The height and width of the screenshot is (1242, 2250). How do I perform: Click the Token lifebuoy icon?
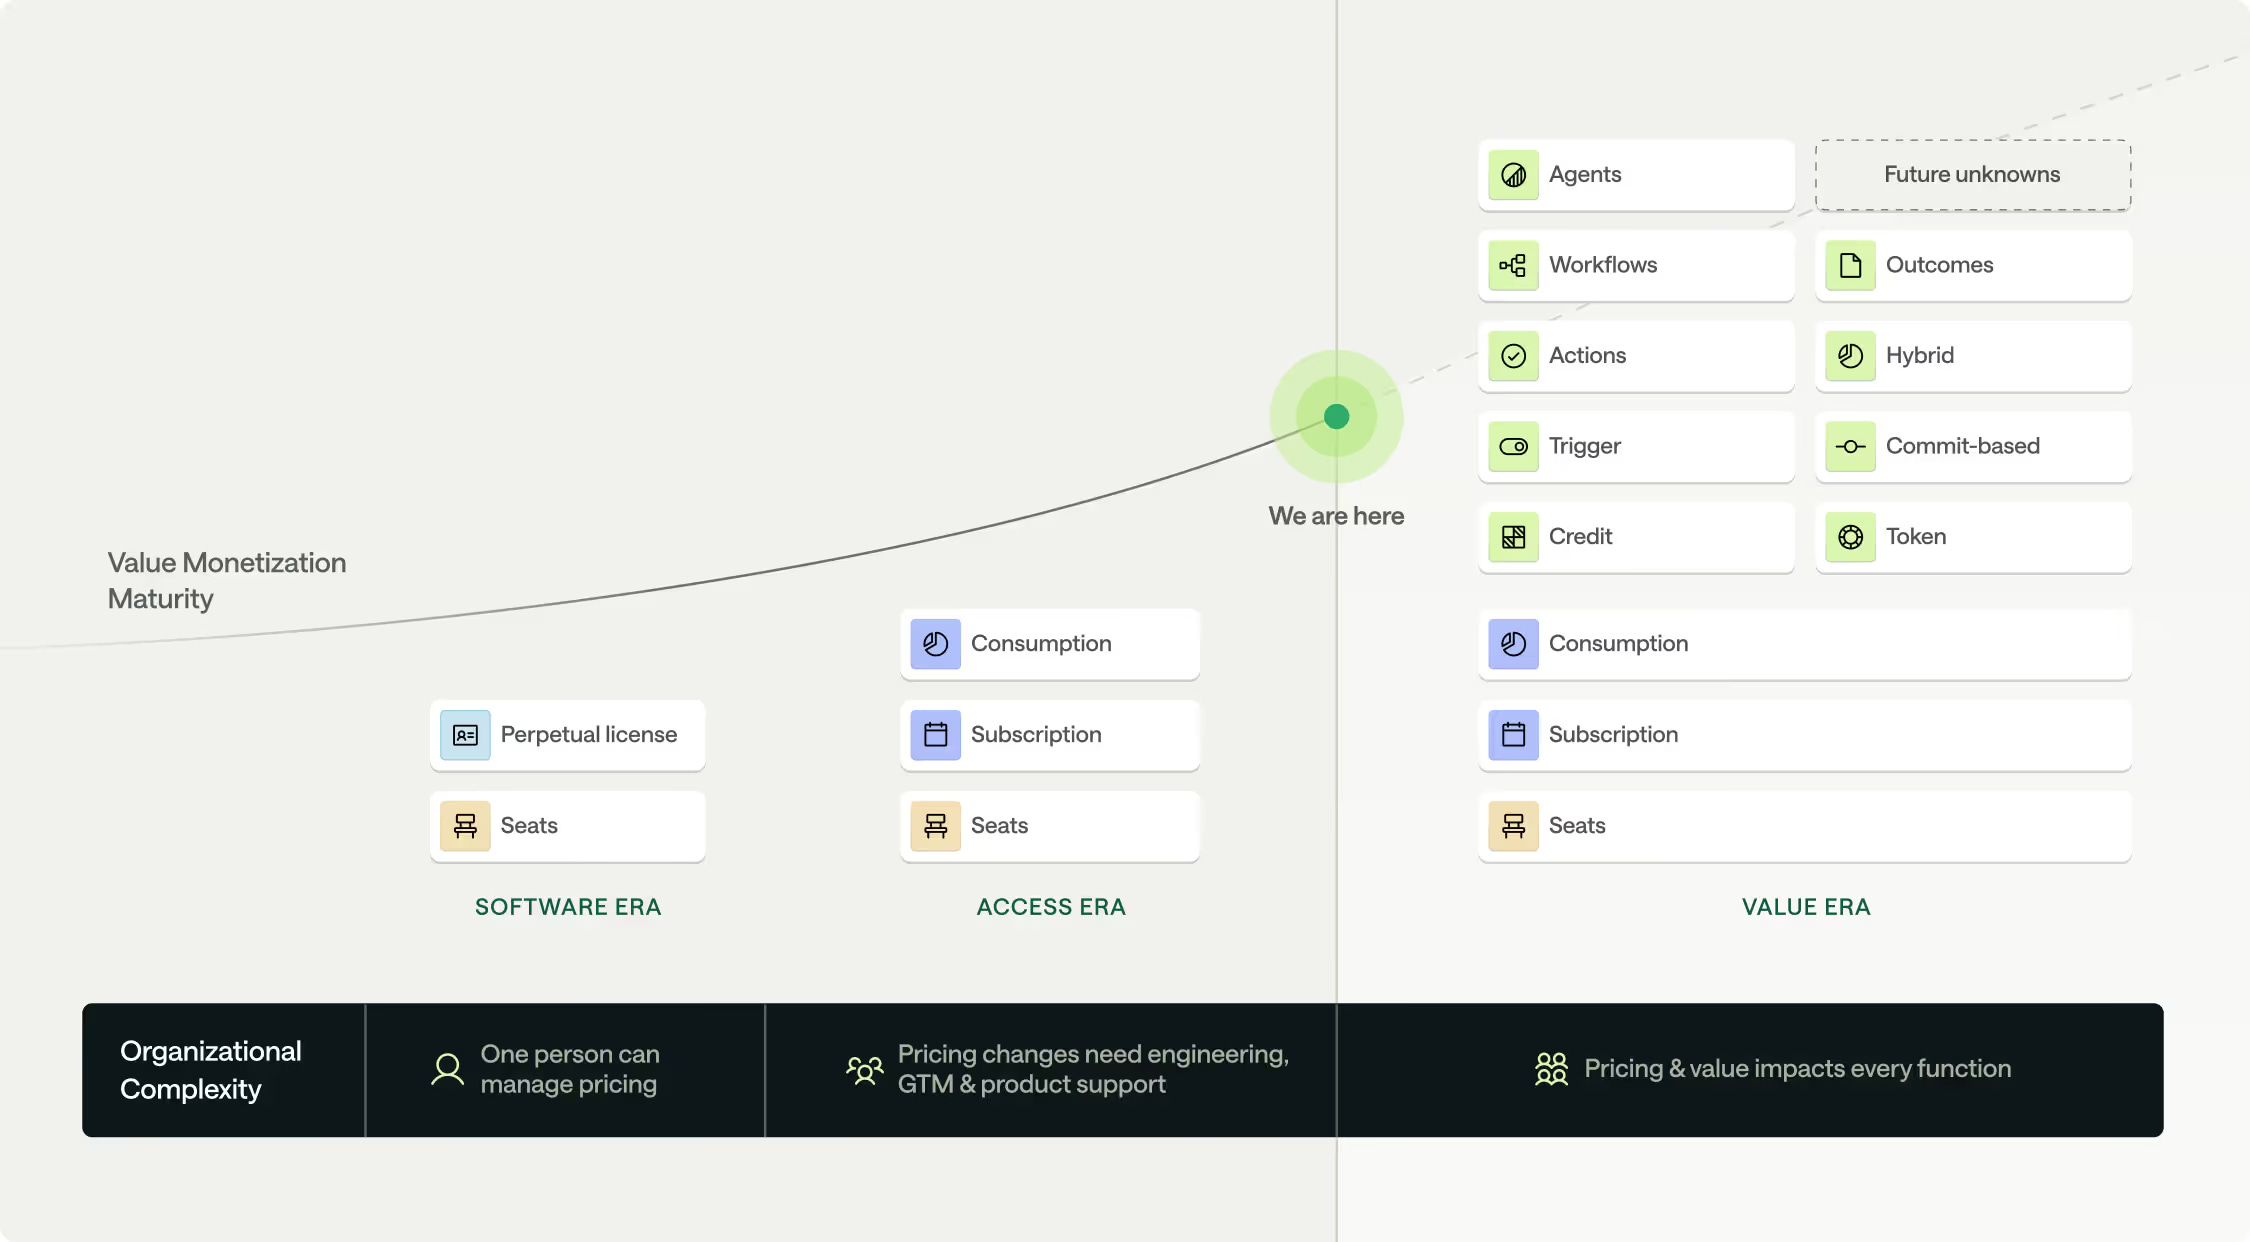[x=1850, y=537]
